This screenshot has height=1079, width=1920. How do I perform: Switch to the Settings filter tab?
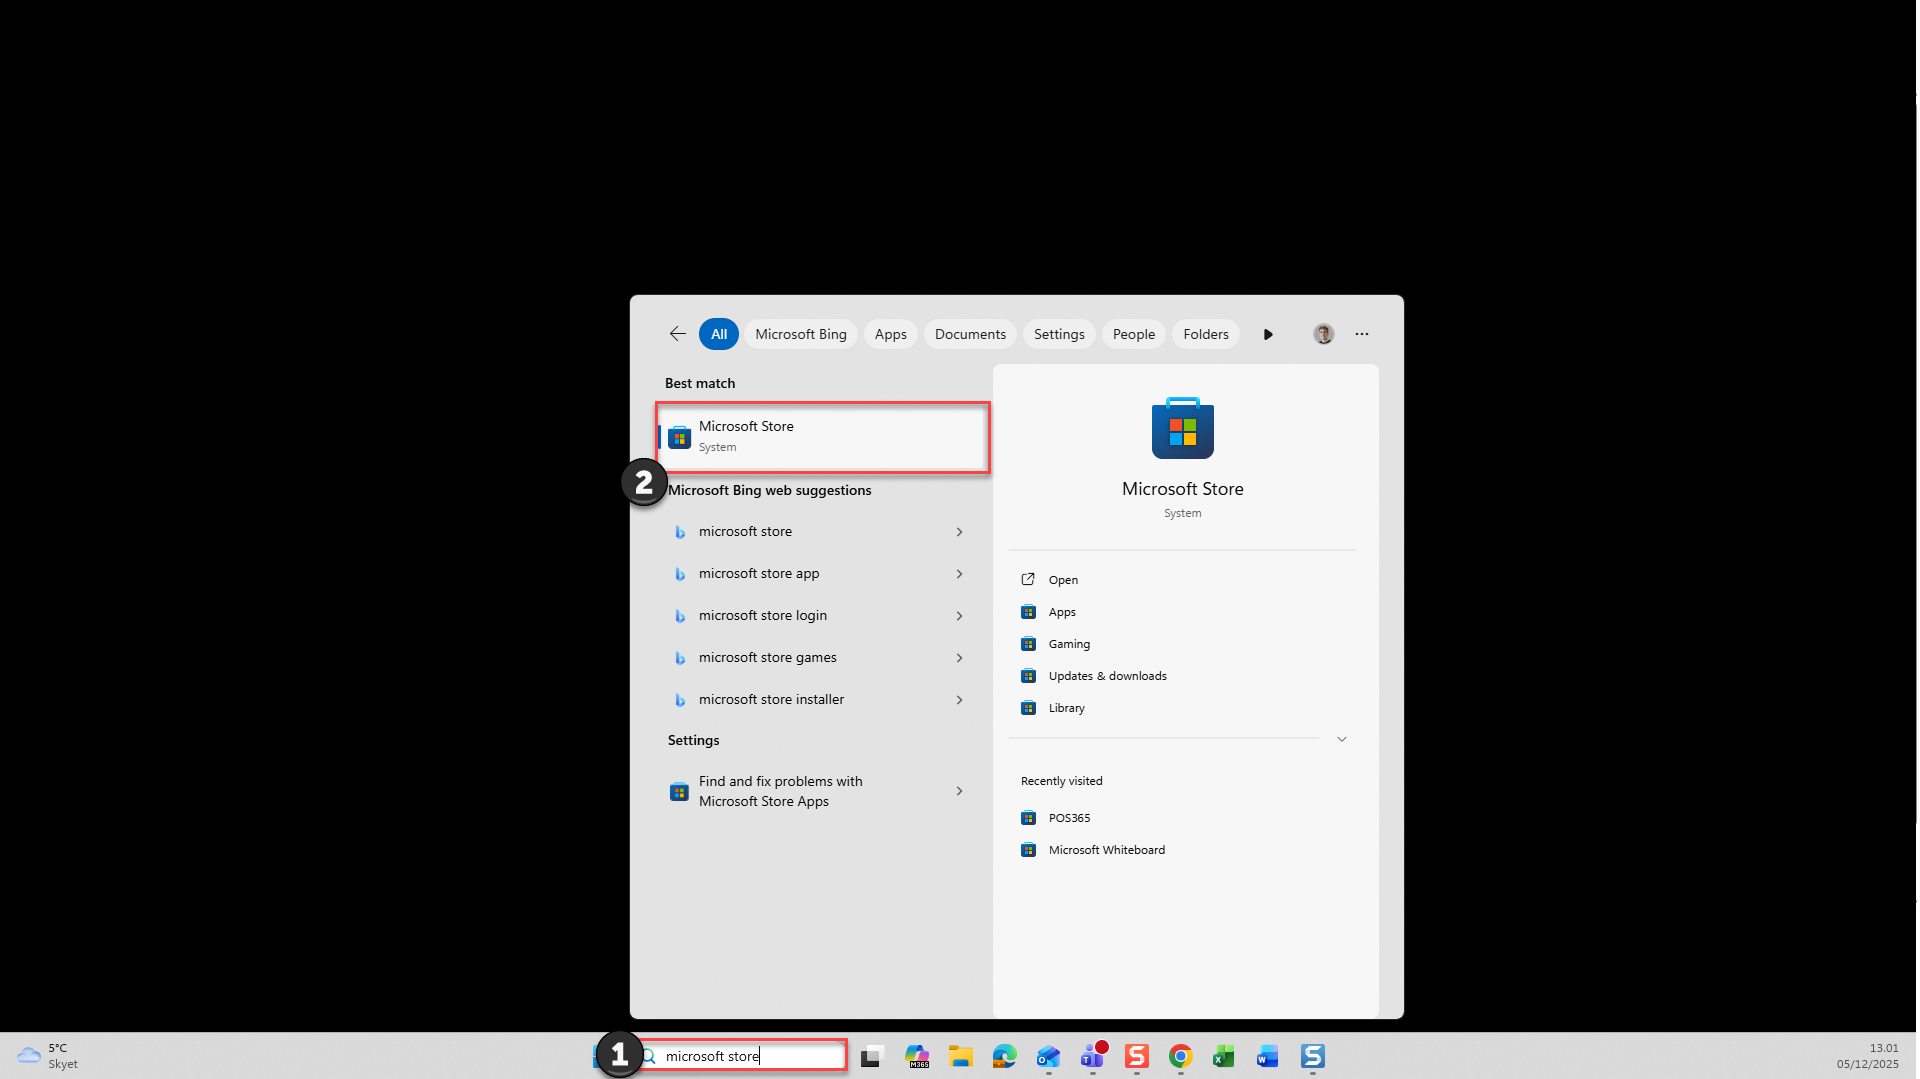(x=1059, y=334)
